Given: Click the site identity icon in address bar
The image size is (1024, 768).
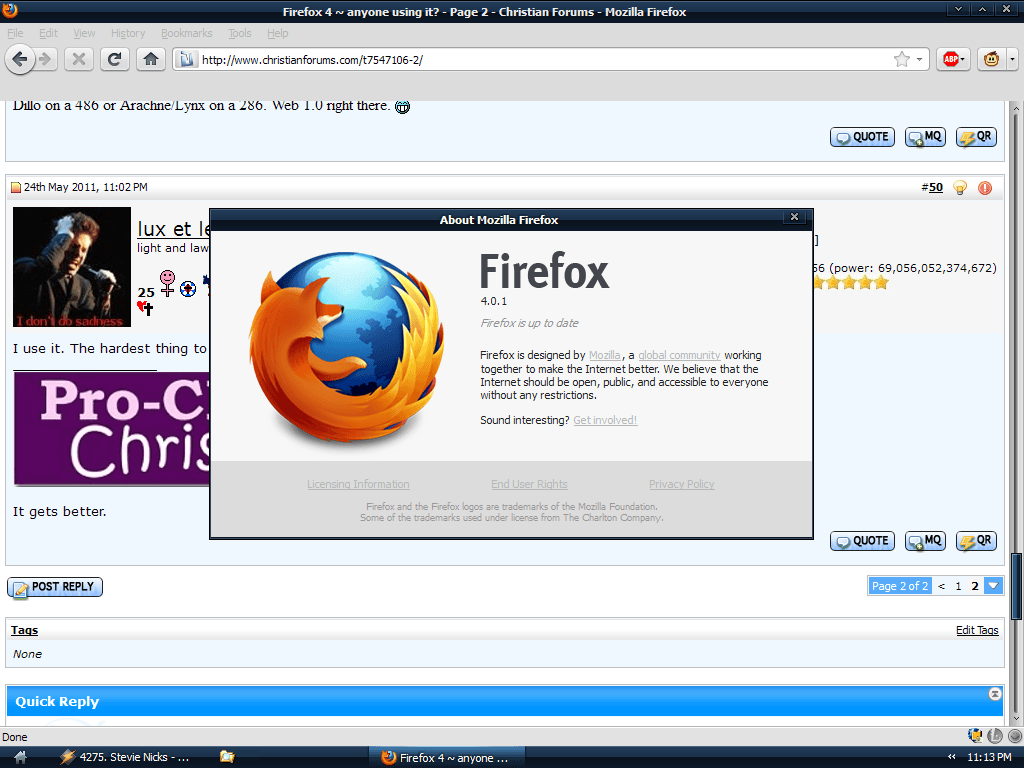Looking at the screenshot, I should pyautogui.click(x=187, y=60).
